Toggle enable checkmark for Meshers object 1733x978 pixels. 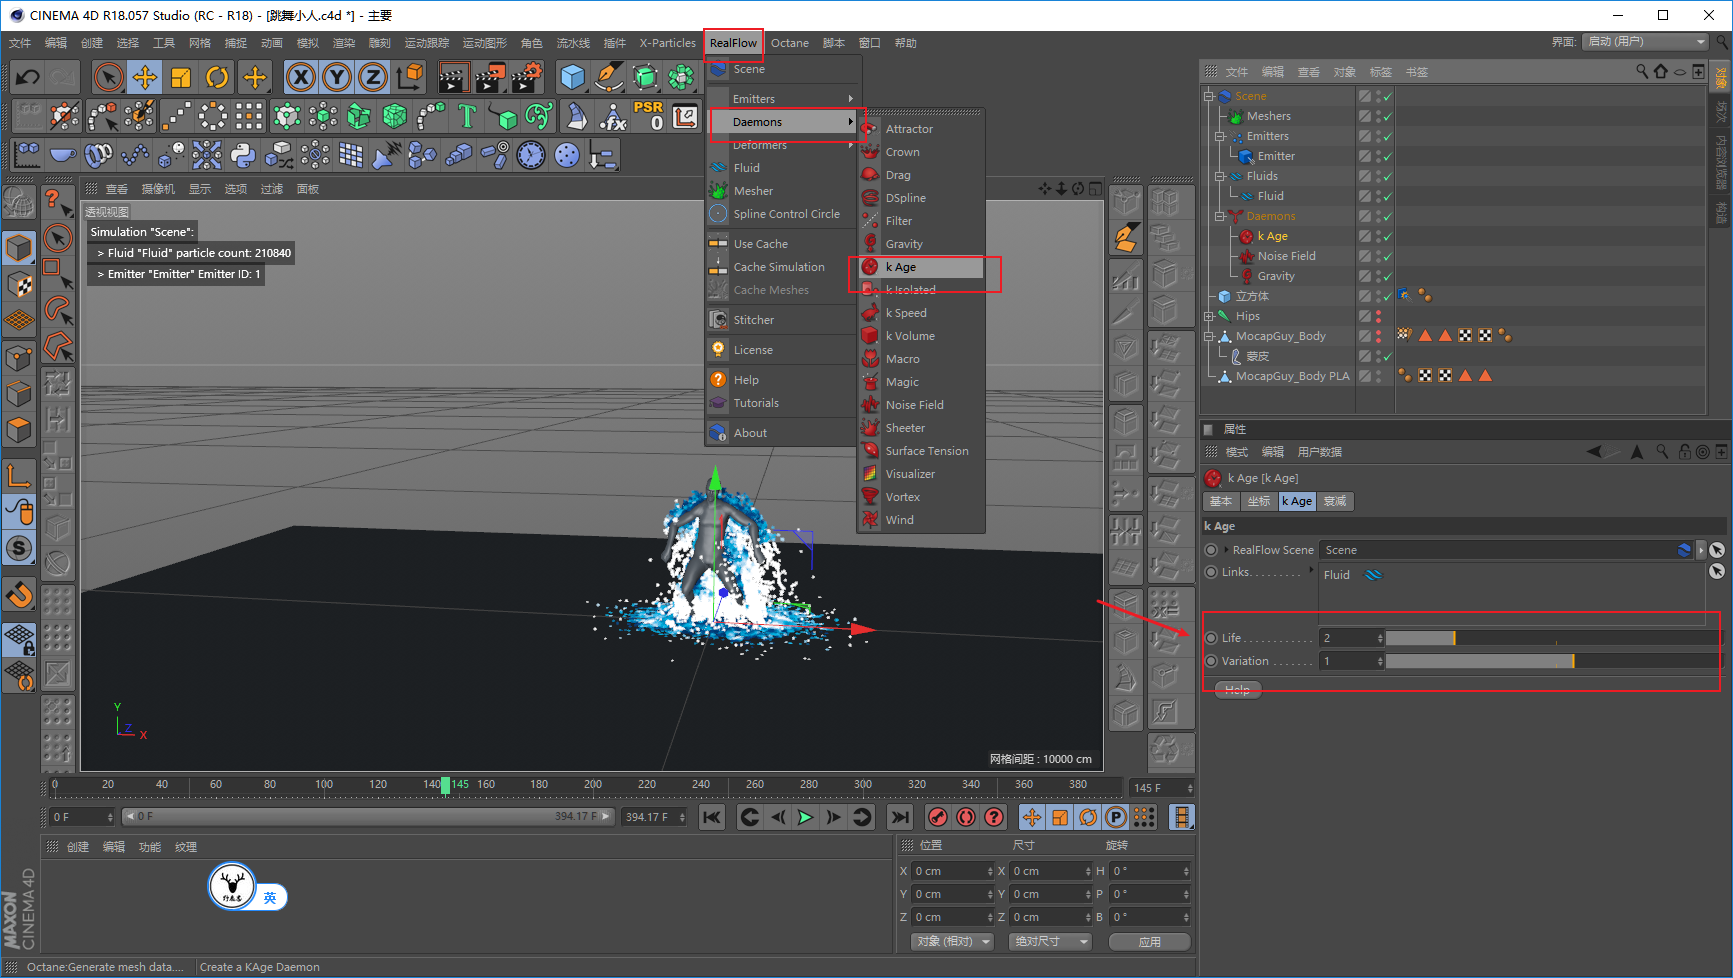coord(1387,117)
